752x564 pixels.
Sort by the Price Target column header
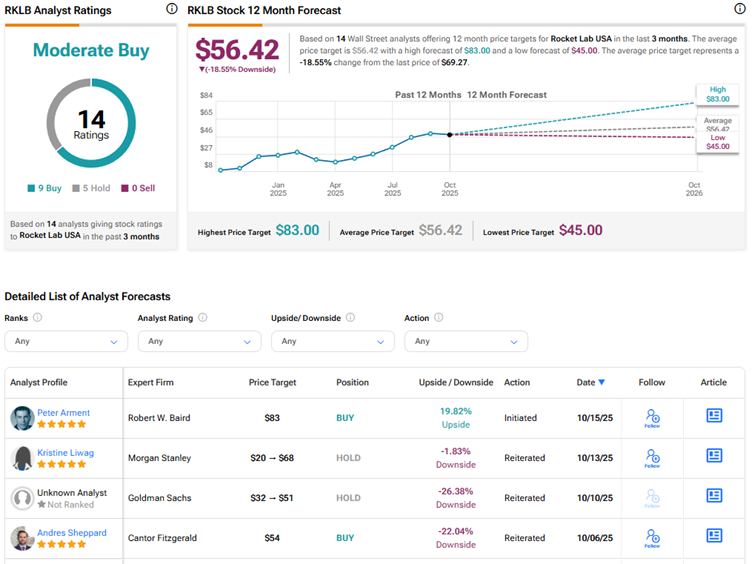(x=272, y=382)
